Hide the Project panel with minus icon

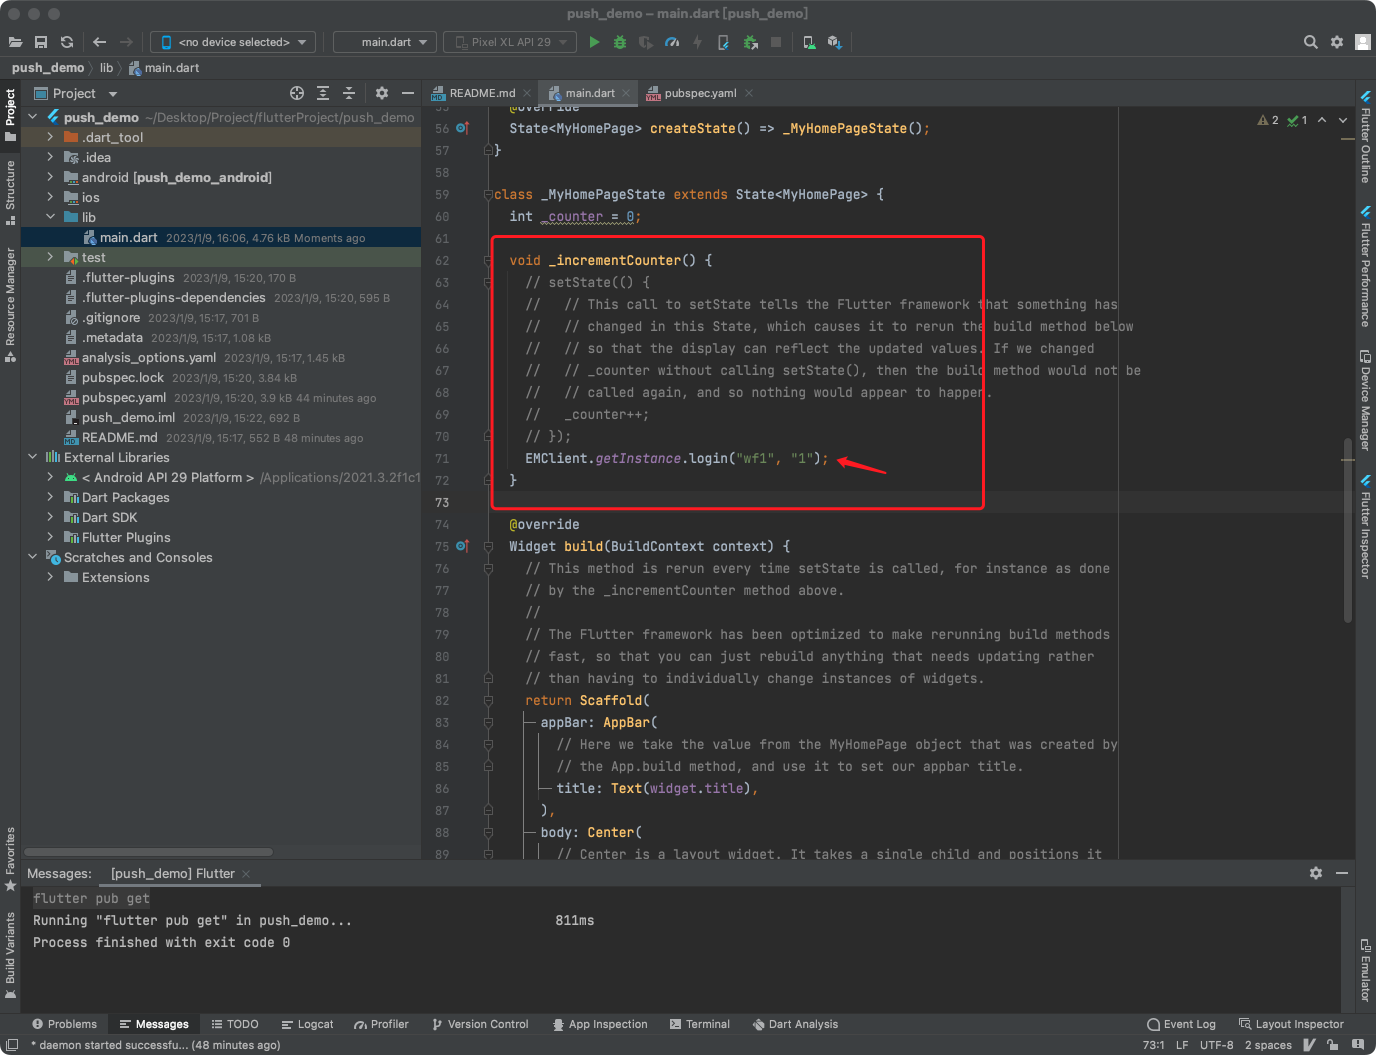click(408, 93)
